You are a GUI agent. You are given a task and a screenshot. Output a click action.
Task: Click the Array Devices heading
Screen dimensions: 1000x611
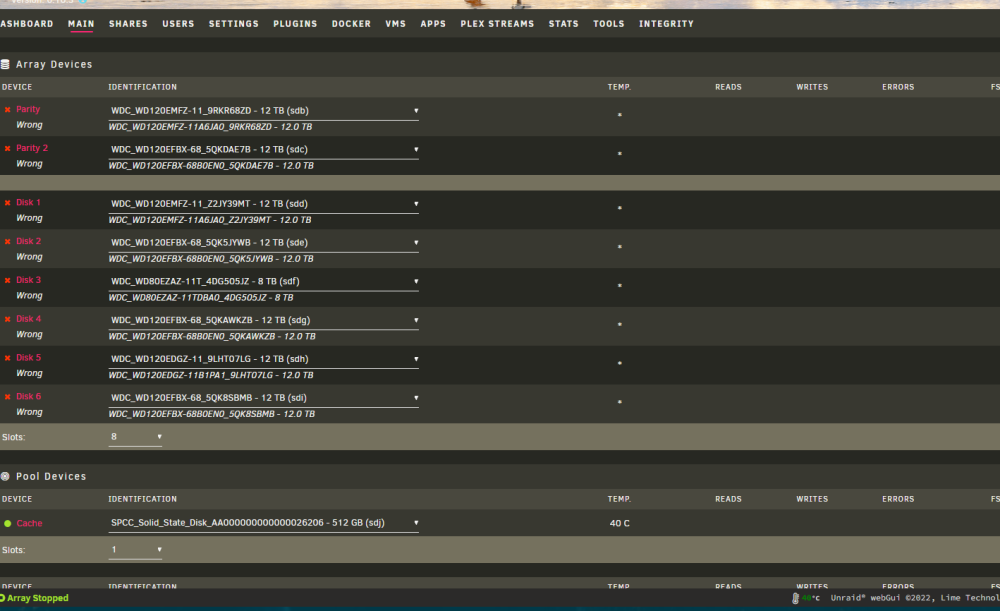[54, 64]
